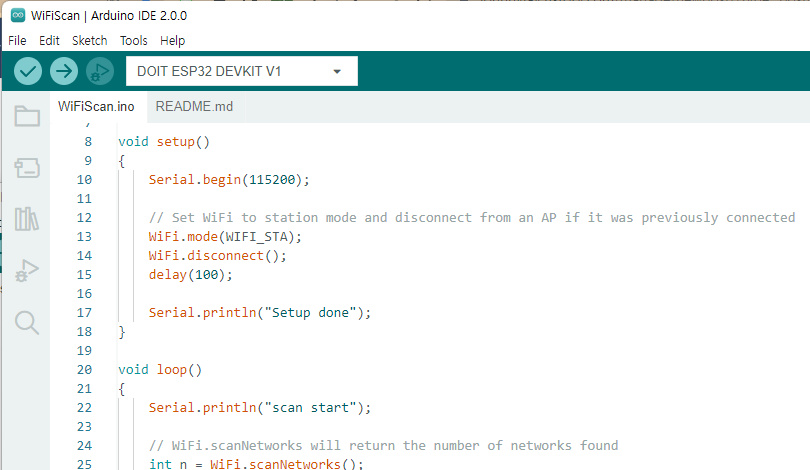Click 'WiFi.disconnect();' code line
The height and width of the screenshot is (470, 810).
(217, 256)
